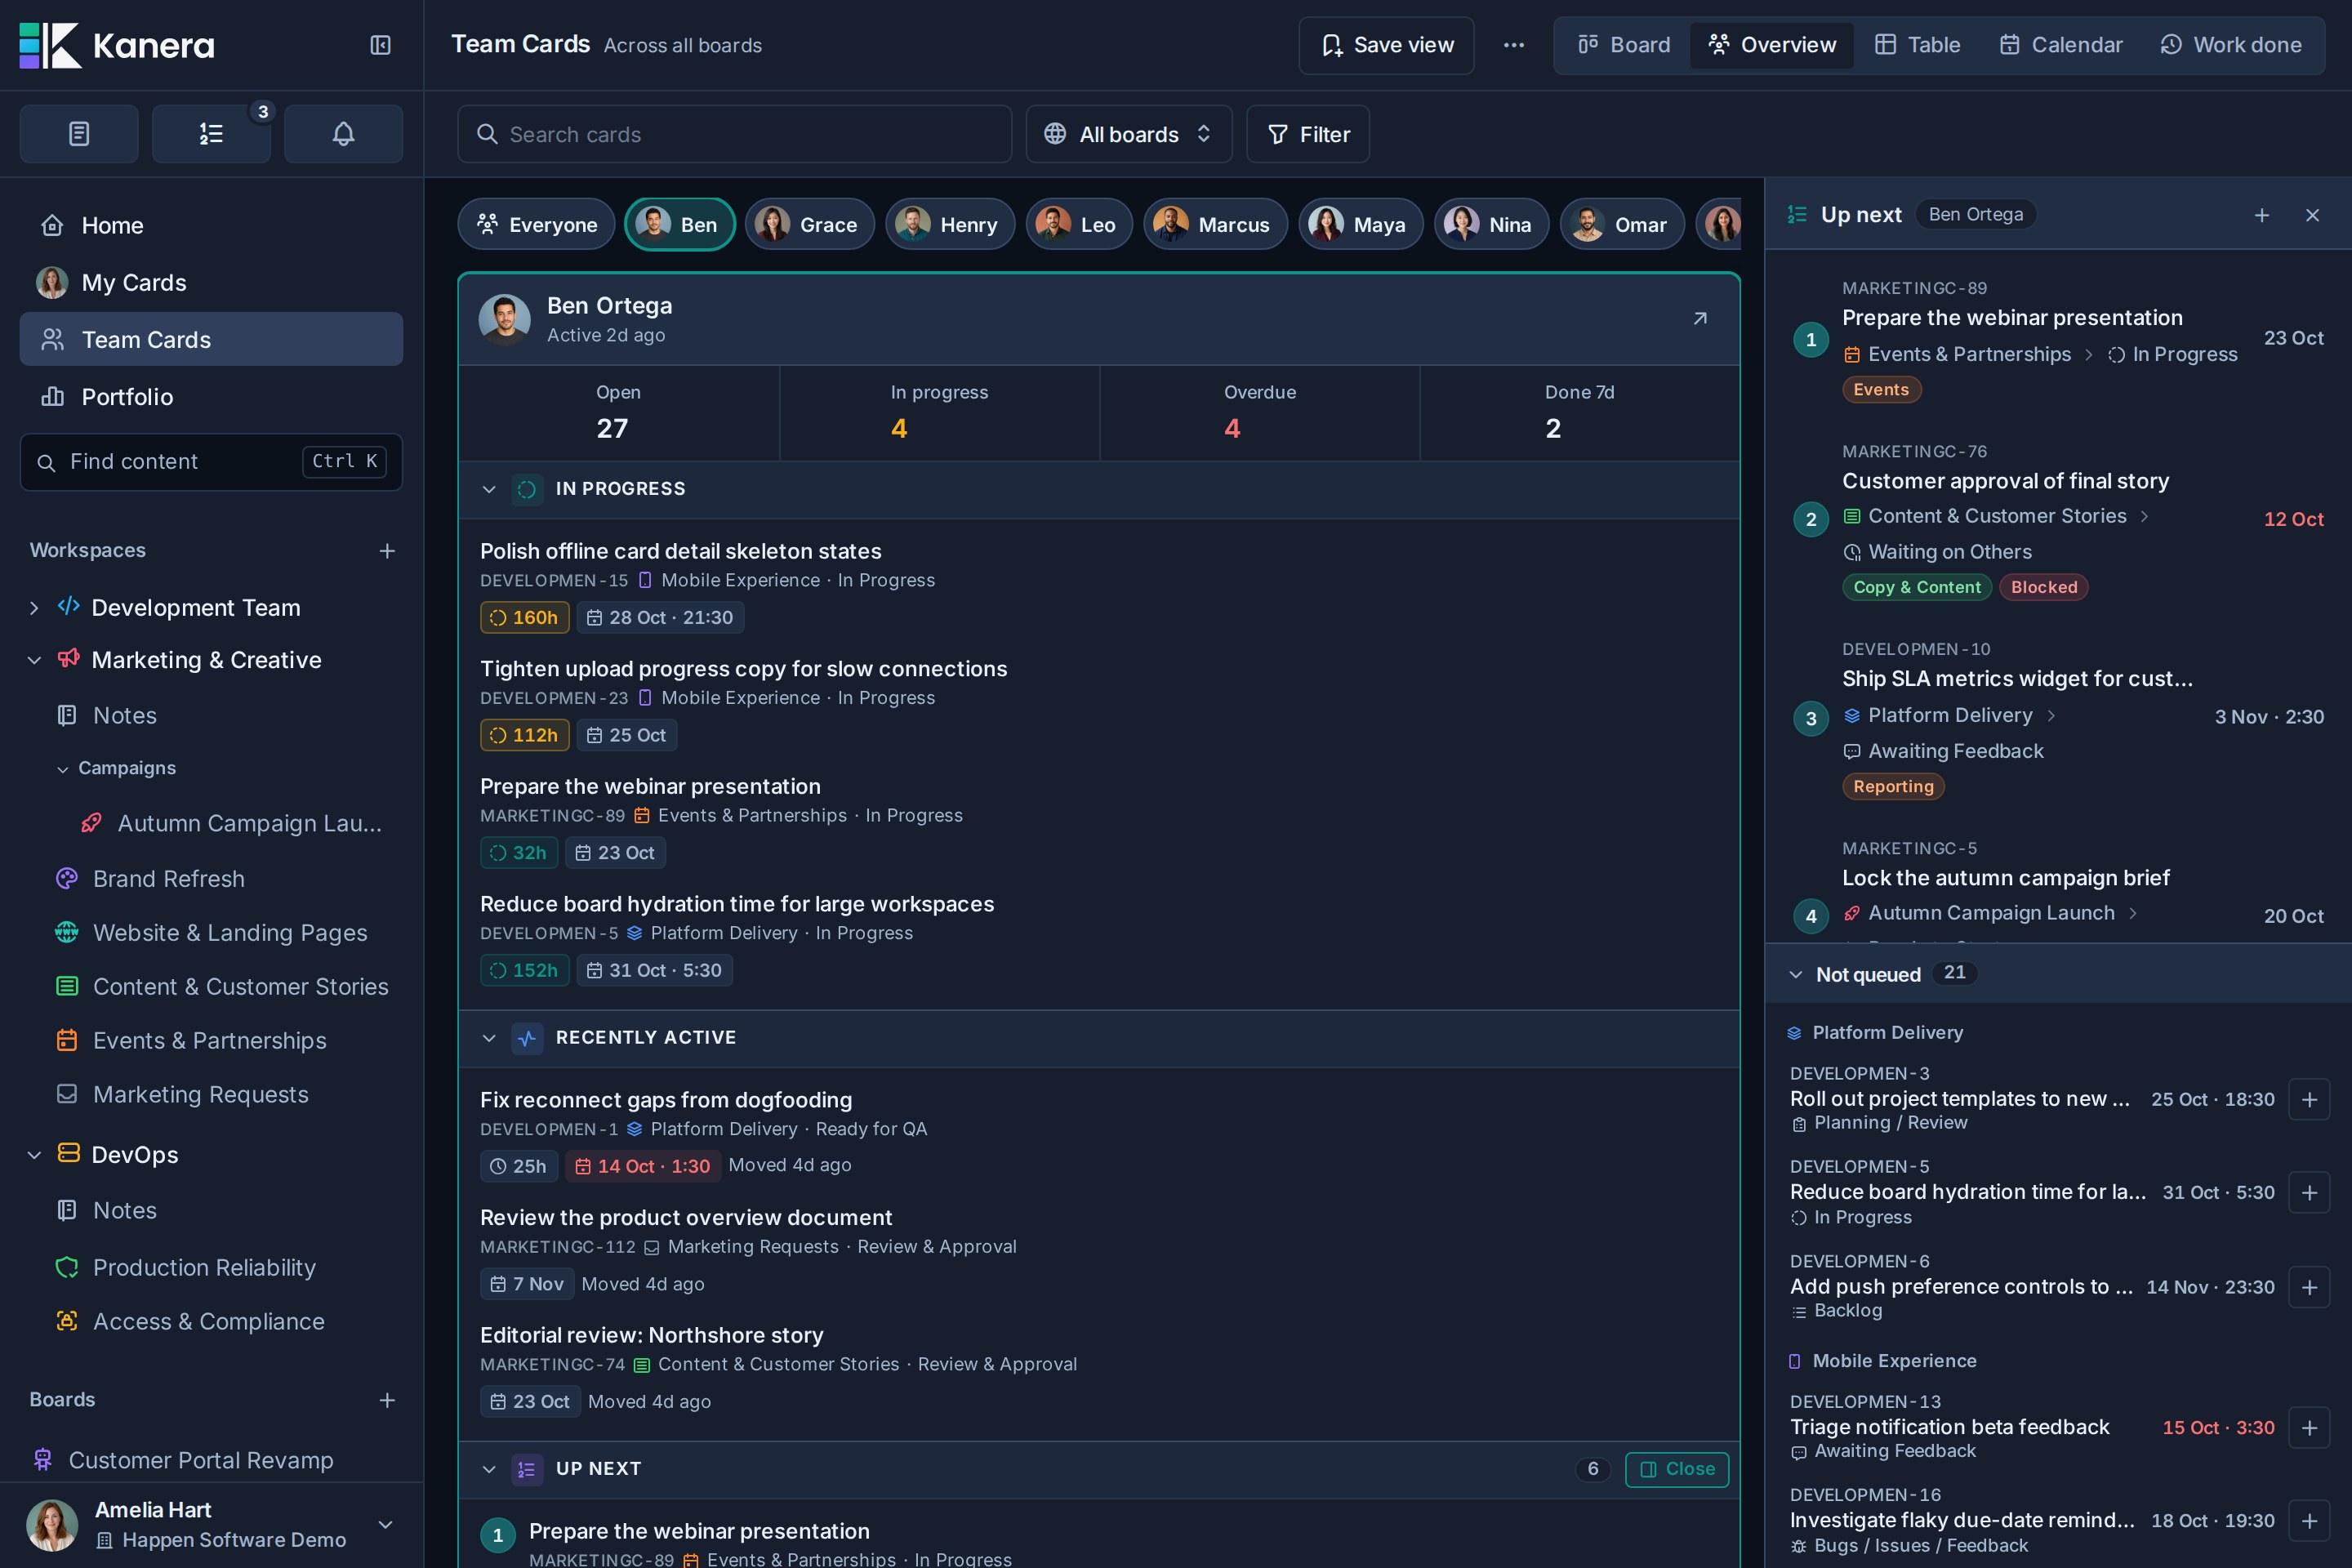Select Grace person filter chip
This screenshot has width=2352, height=1568.
pos(809,225)
